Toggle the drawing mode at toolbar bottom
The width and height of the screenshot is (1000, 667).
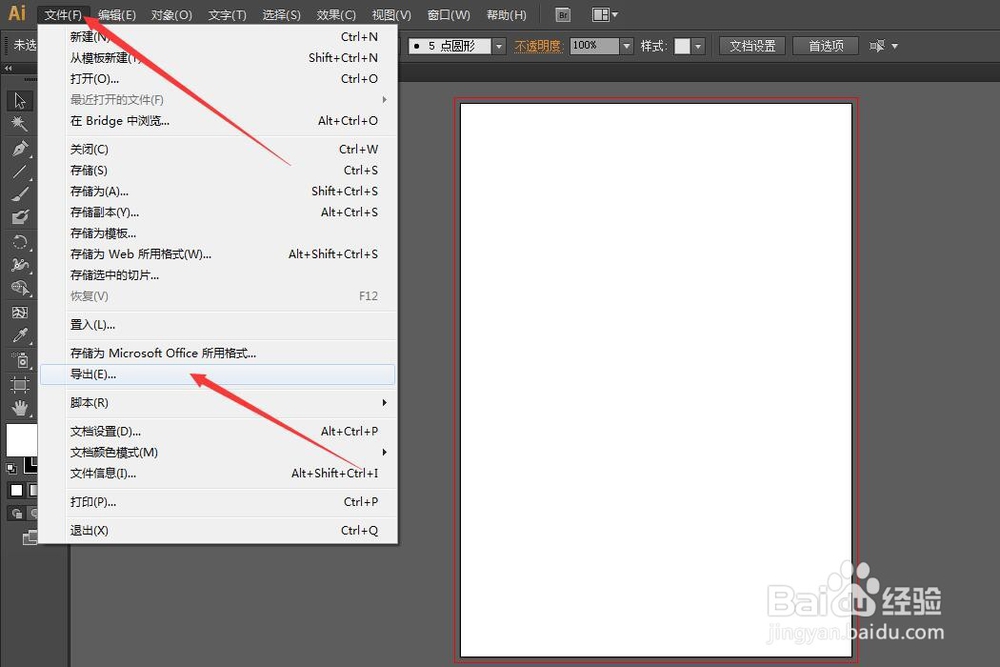pyautogui.click(x=17, y=512)
